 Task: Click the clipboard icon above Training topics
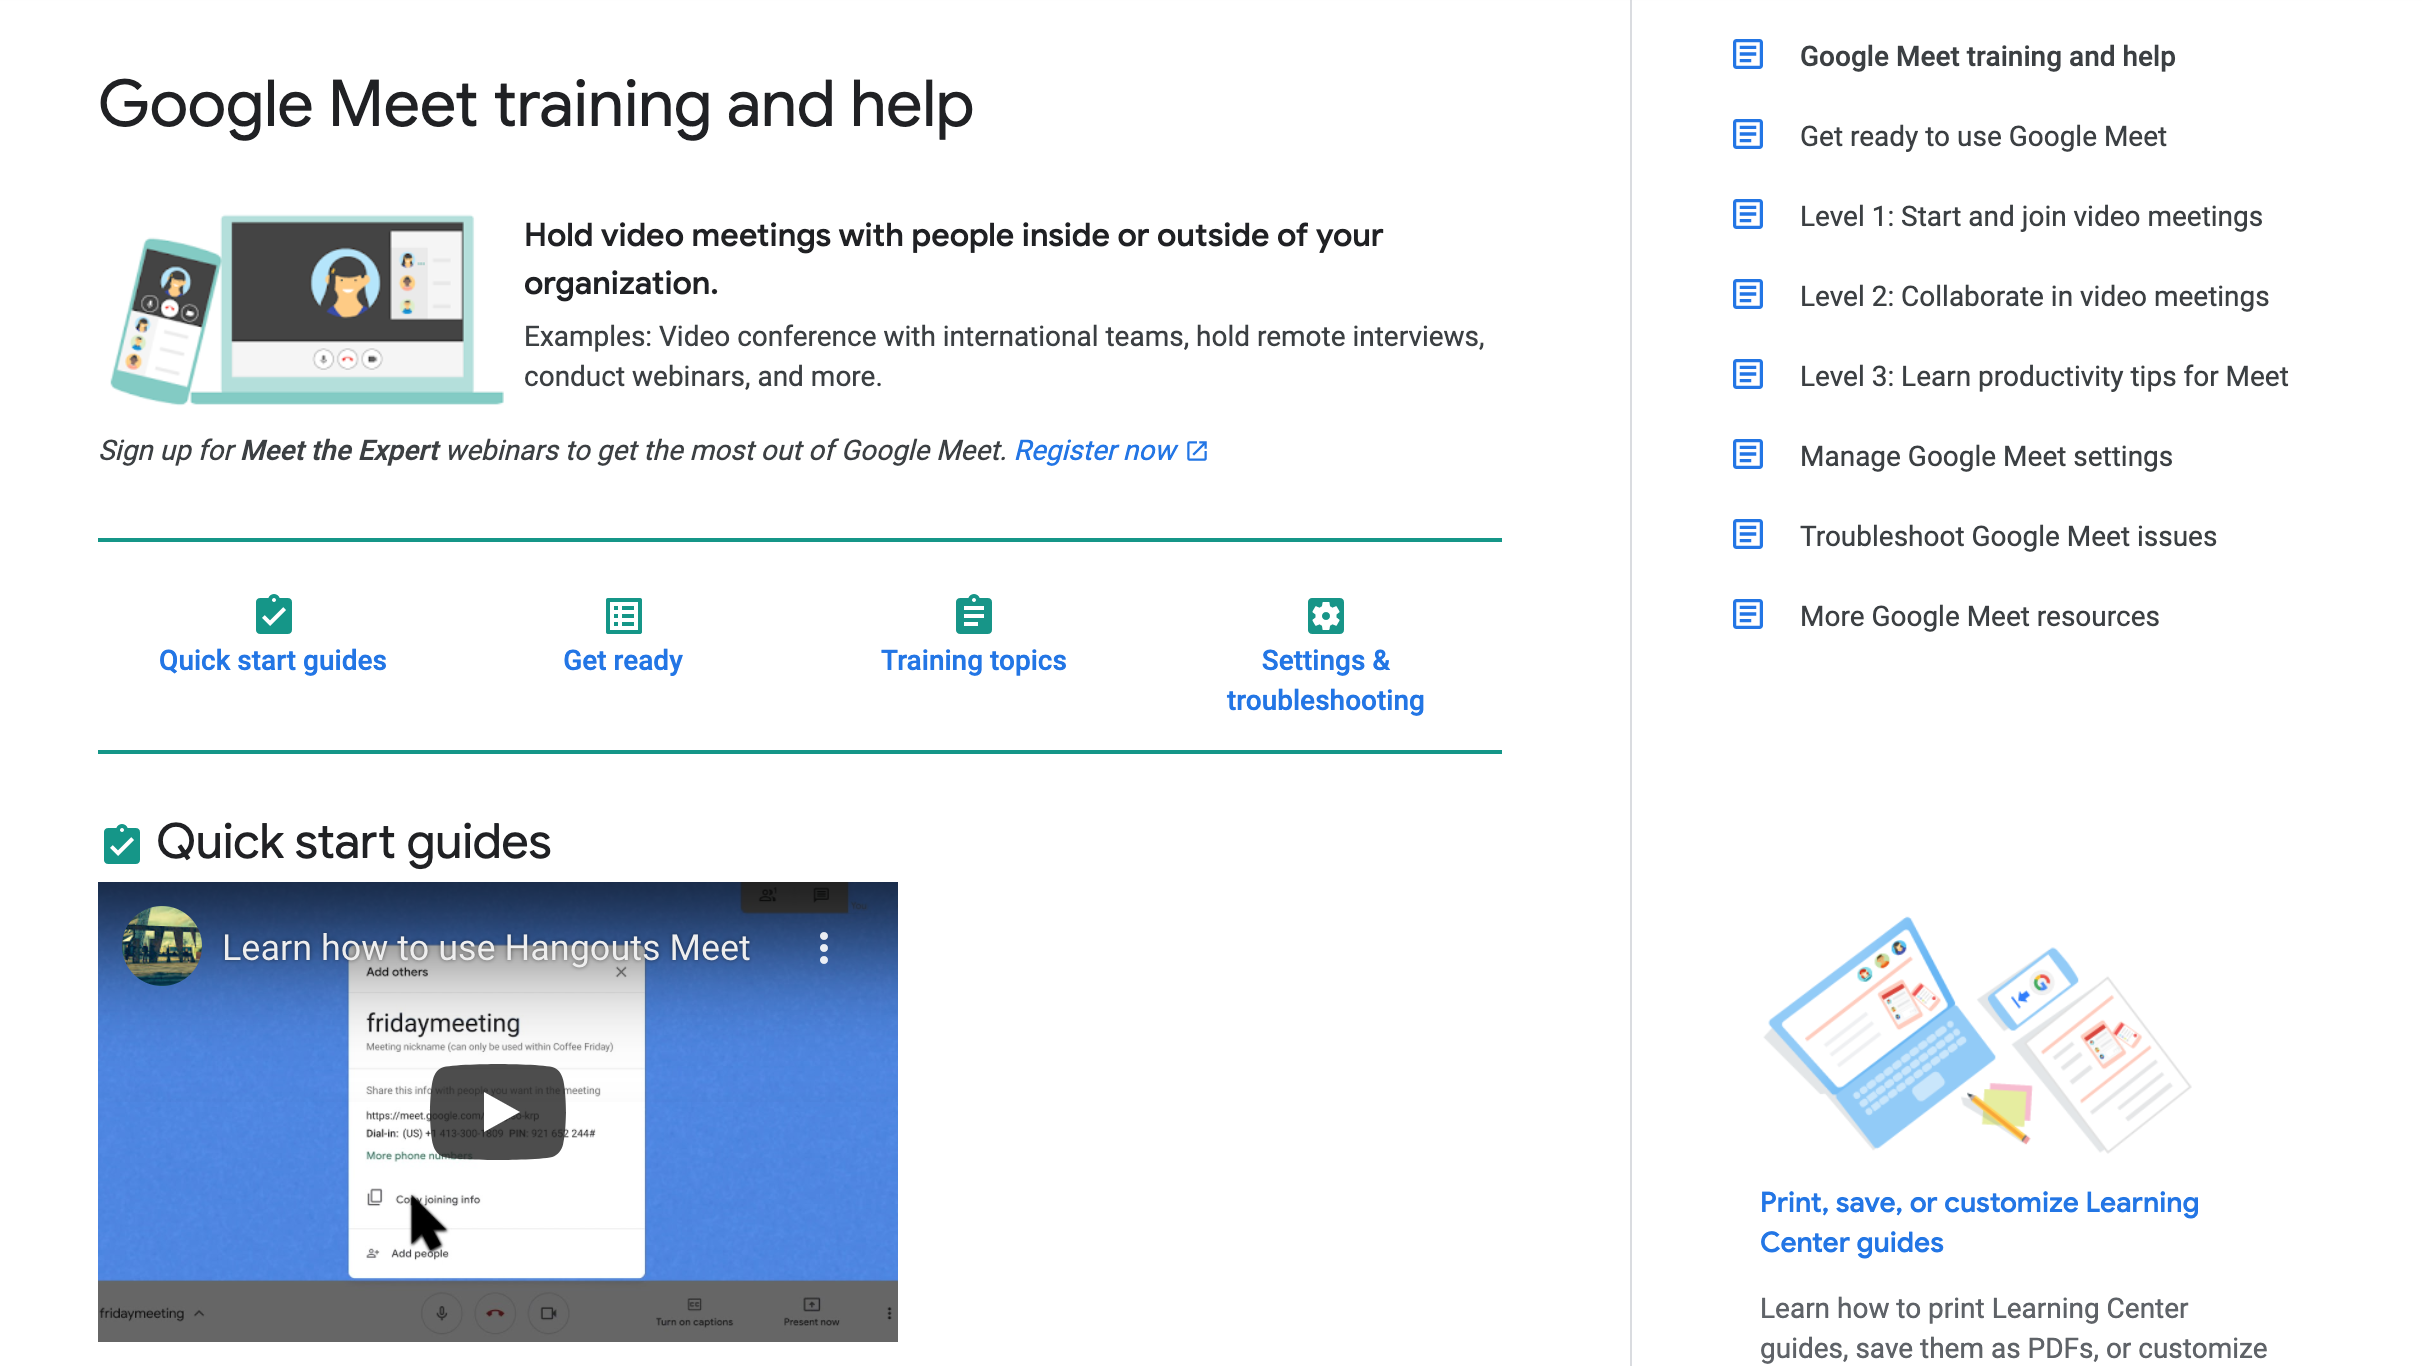pos(973,615)
